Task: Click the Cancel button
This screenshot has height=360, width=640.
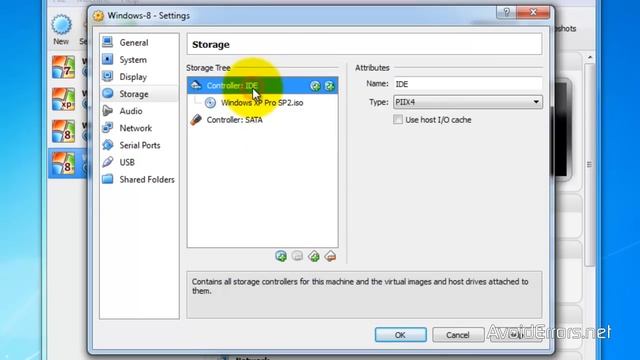Action: [458, 335]
